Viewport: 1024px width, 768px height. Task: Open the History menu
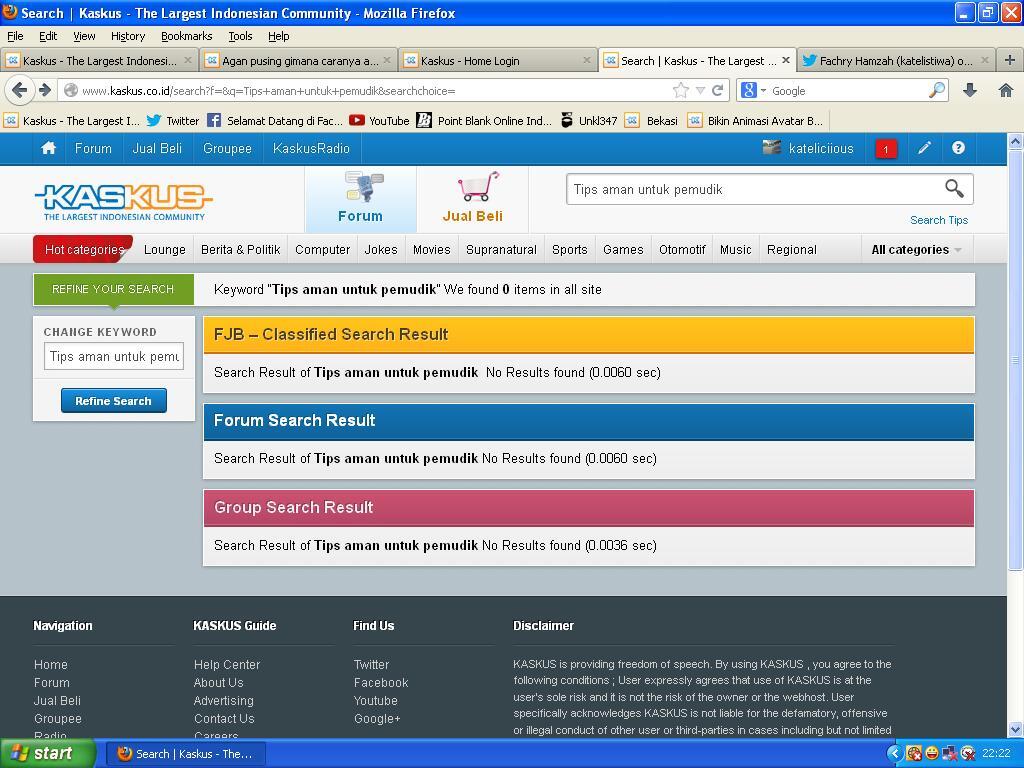[127, 36]
